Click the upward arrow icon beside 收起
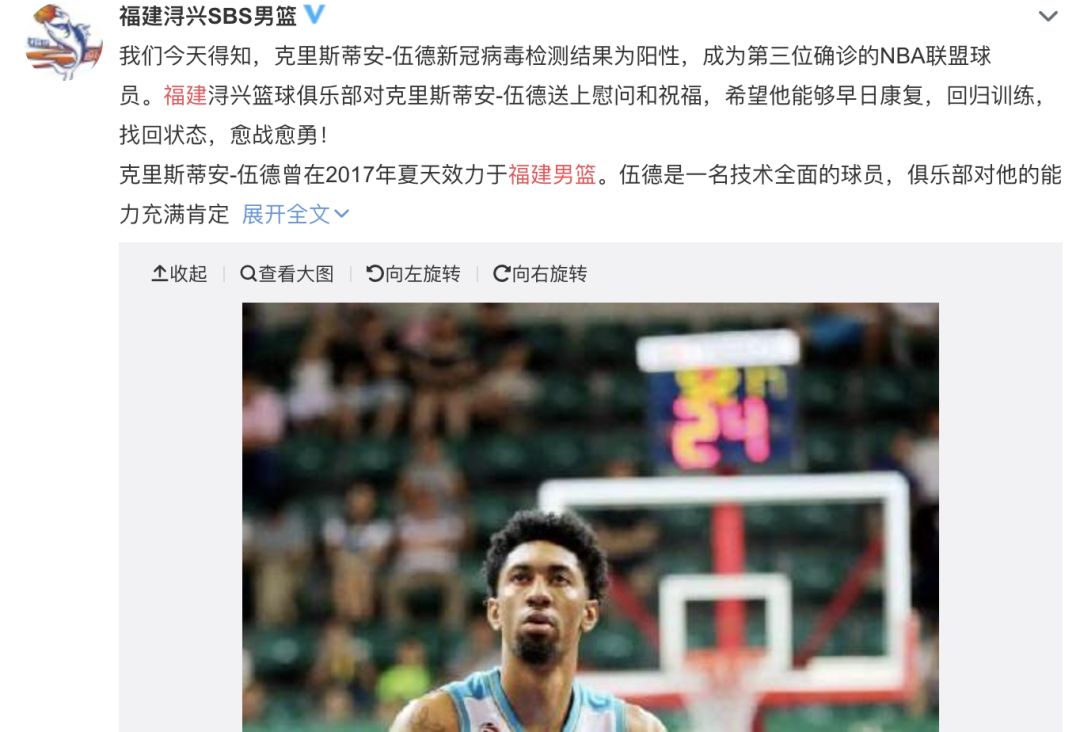The height and width of the screenshot is (732, 1080). (159, 274)
